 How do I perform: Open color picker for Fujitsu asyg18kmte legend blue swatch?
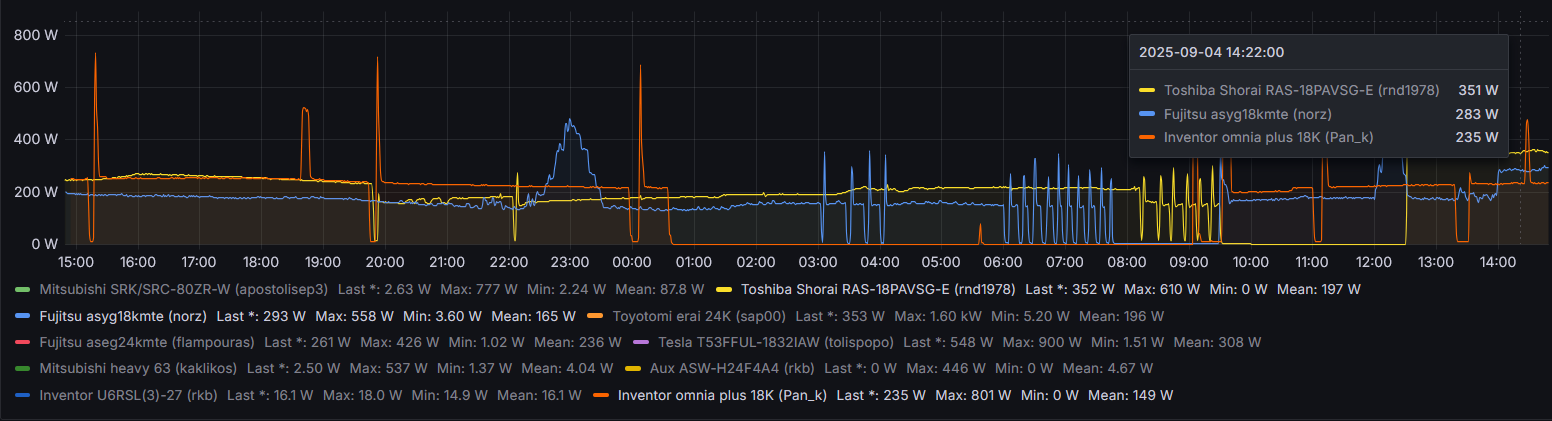23,316
